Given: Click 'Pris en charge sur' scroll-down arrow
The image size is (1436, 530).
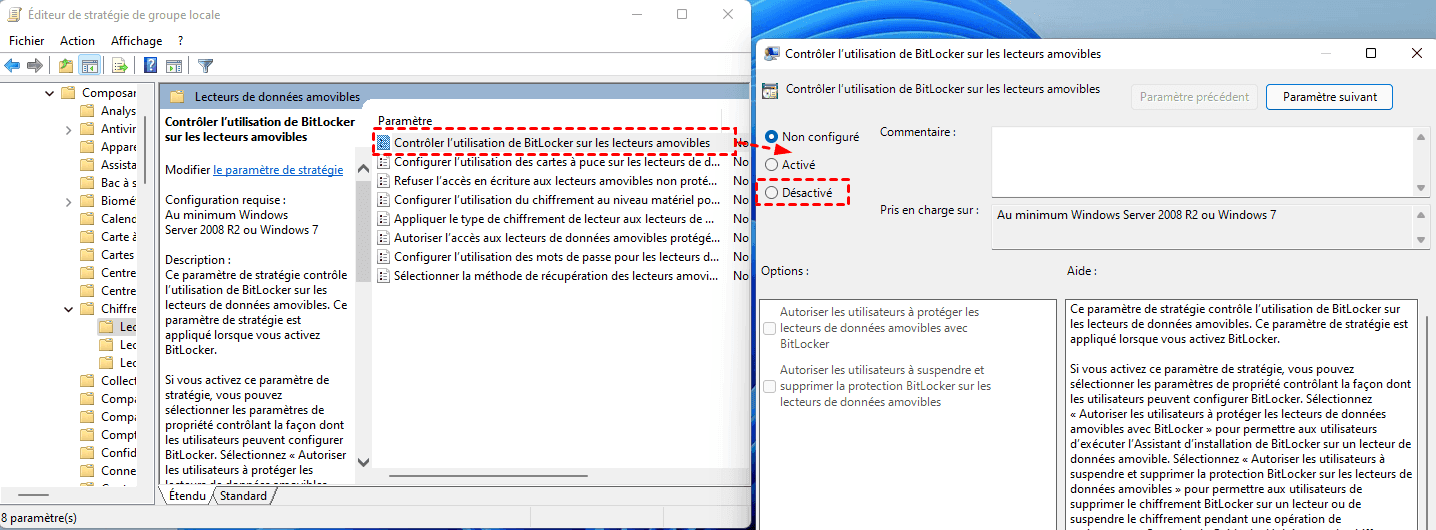Looking at the screenshot, I should pyautogui.click(x=1420, y=239).
